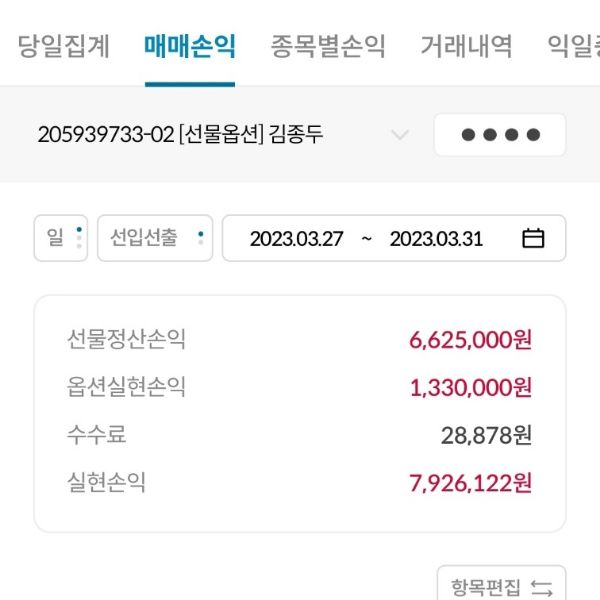The height and width of the screenshot is (600, 600).
Task: Open the partially visible 익일 tab
Action: (574, 46)
